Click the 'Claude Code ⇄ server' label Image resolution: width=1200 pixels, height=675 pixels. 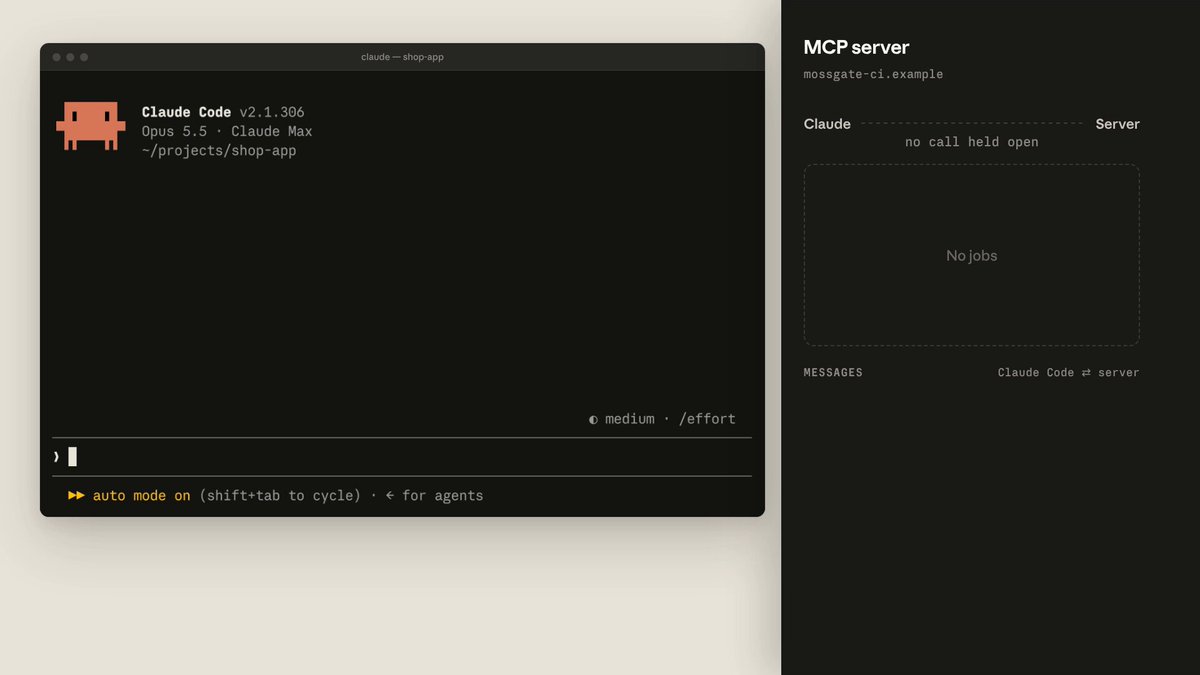(1068, 372)
